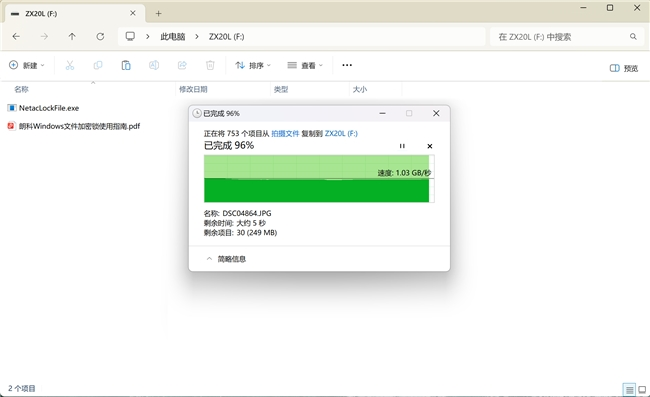Click the computer icon in address bar
This screenshot has height=397, width=650.
pos(130,36)
